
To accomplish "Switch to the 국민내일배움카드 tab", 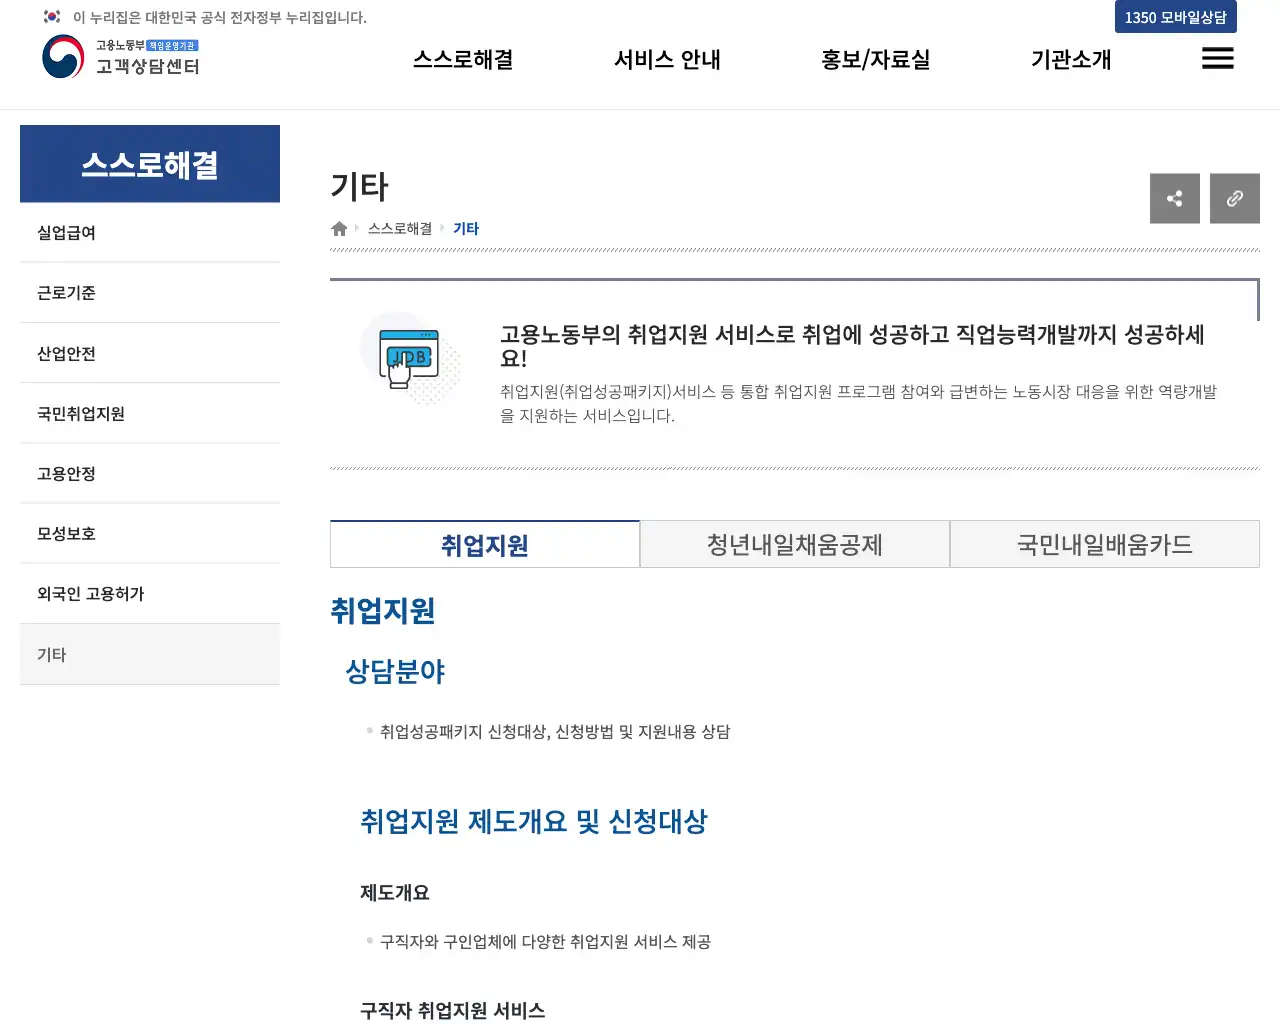I will tap(1104, 544).
